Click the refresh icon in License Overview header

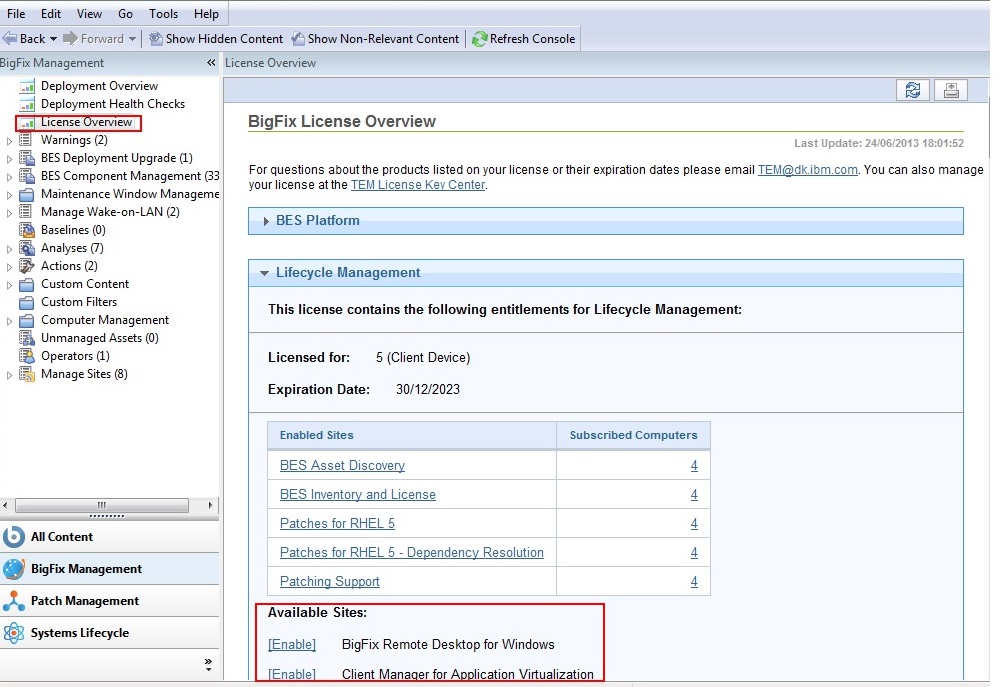point(912,91)
